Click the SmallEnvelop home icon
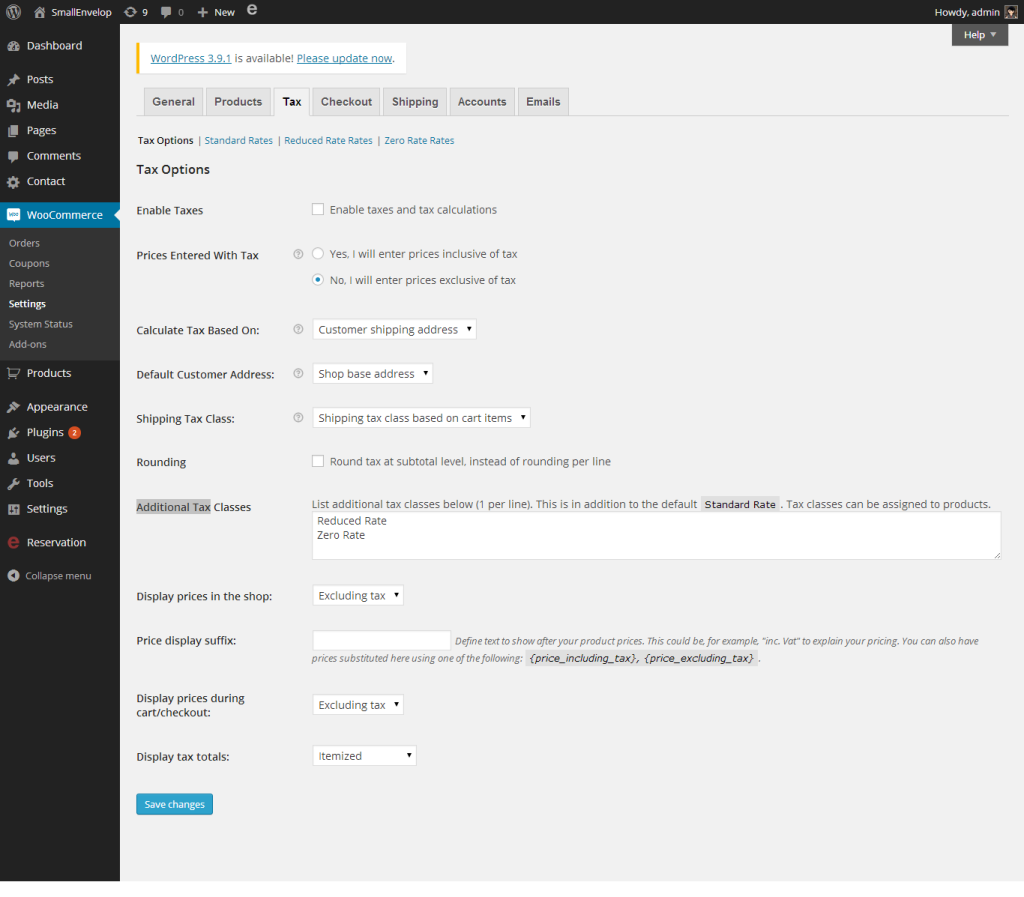This screenshot has width=1024, height=897. [x=40, y=12]
